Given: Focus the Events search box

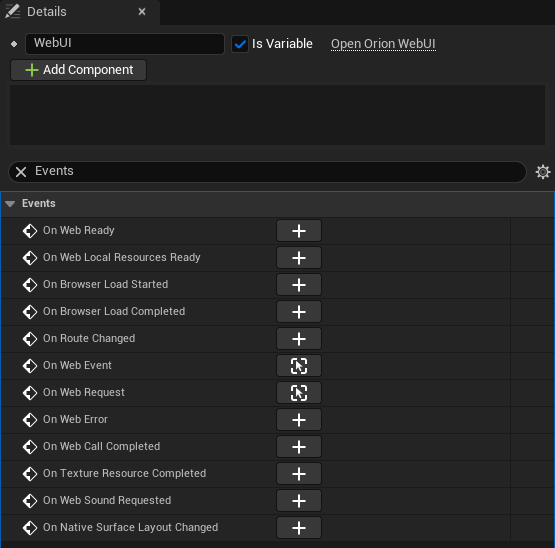Looking at the screenshot, I should pos(276,172).
